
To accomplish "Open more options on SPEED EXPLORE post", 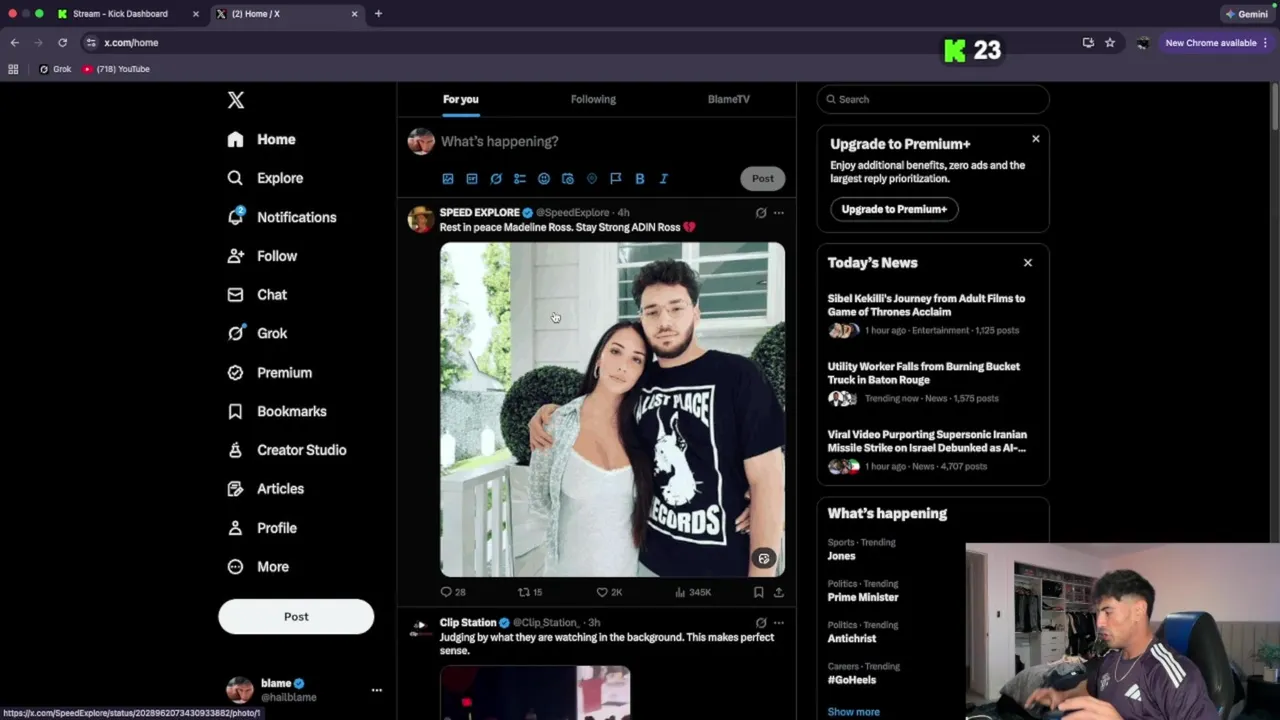I will [779, 213].
